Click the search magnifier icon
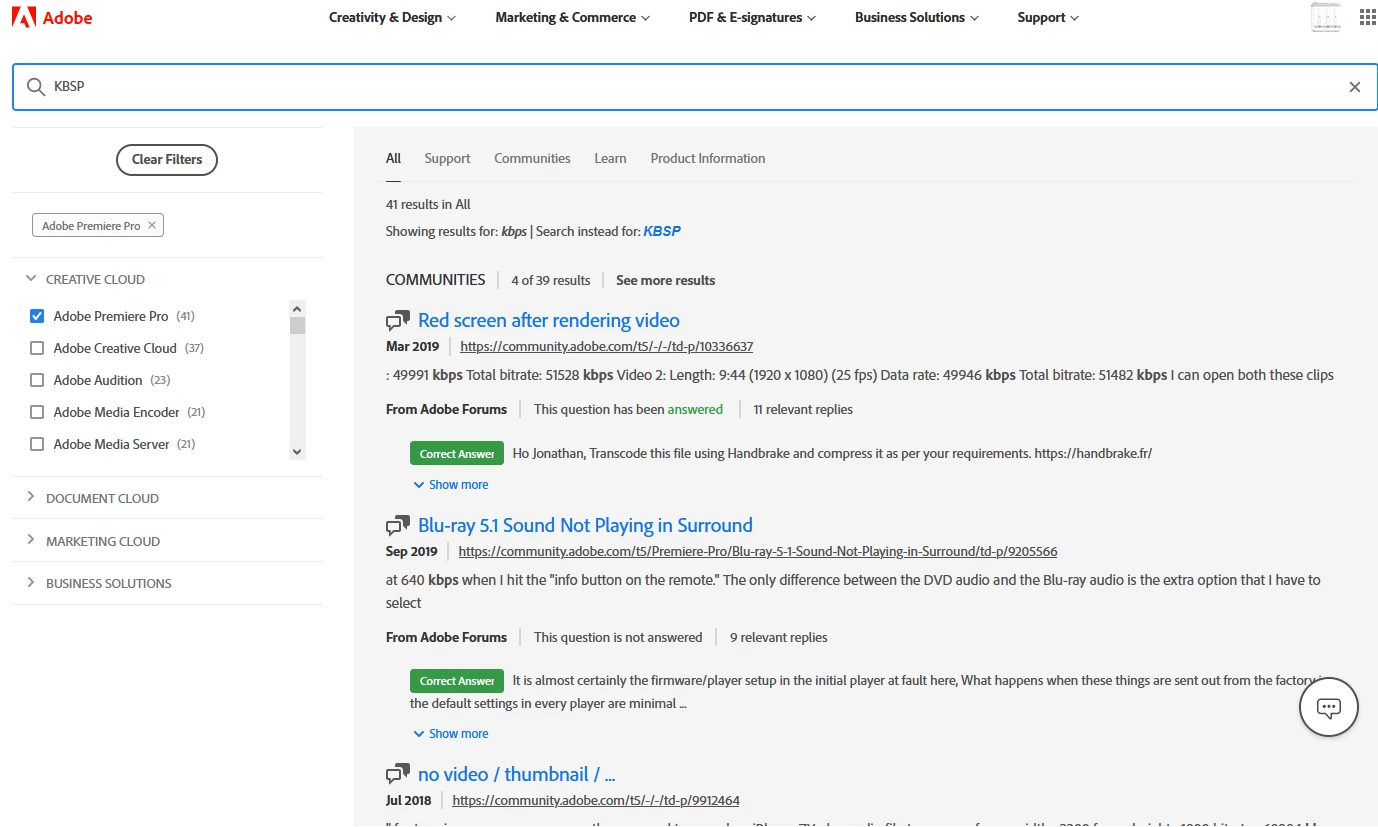1378x827 pixels. pos(36,87)
